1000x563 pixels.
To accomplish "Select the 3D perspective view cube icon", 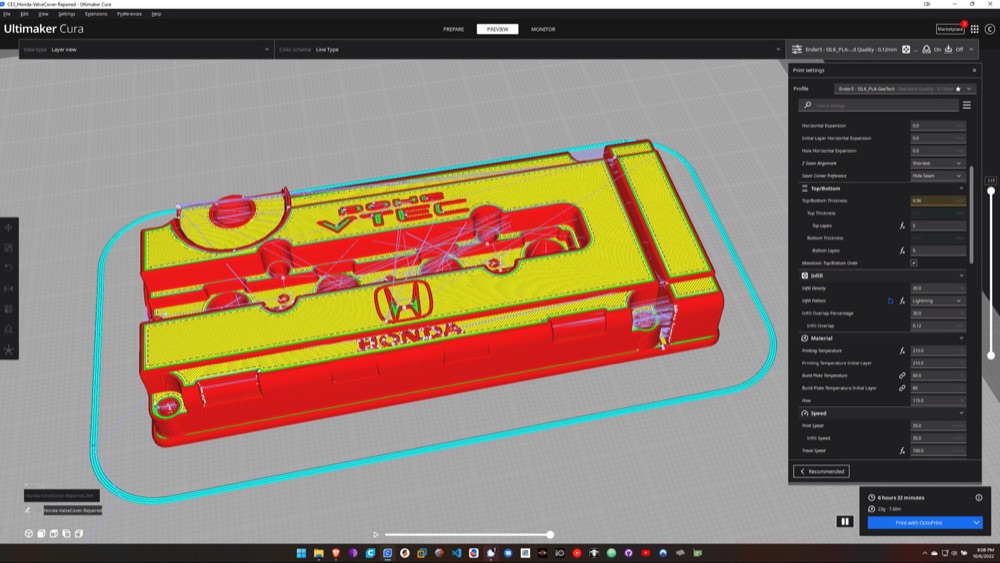I will point(29,534).
